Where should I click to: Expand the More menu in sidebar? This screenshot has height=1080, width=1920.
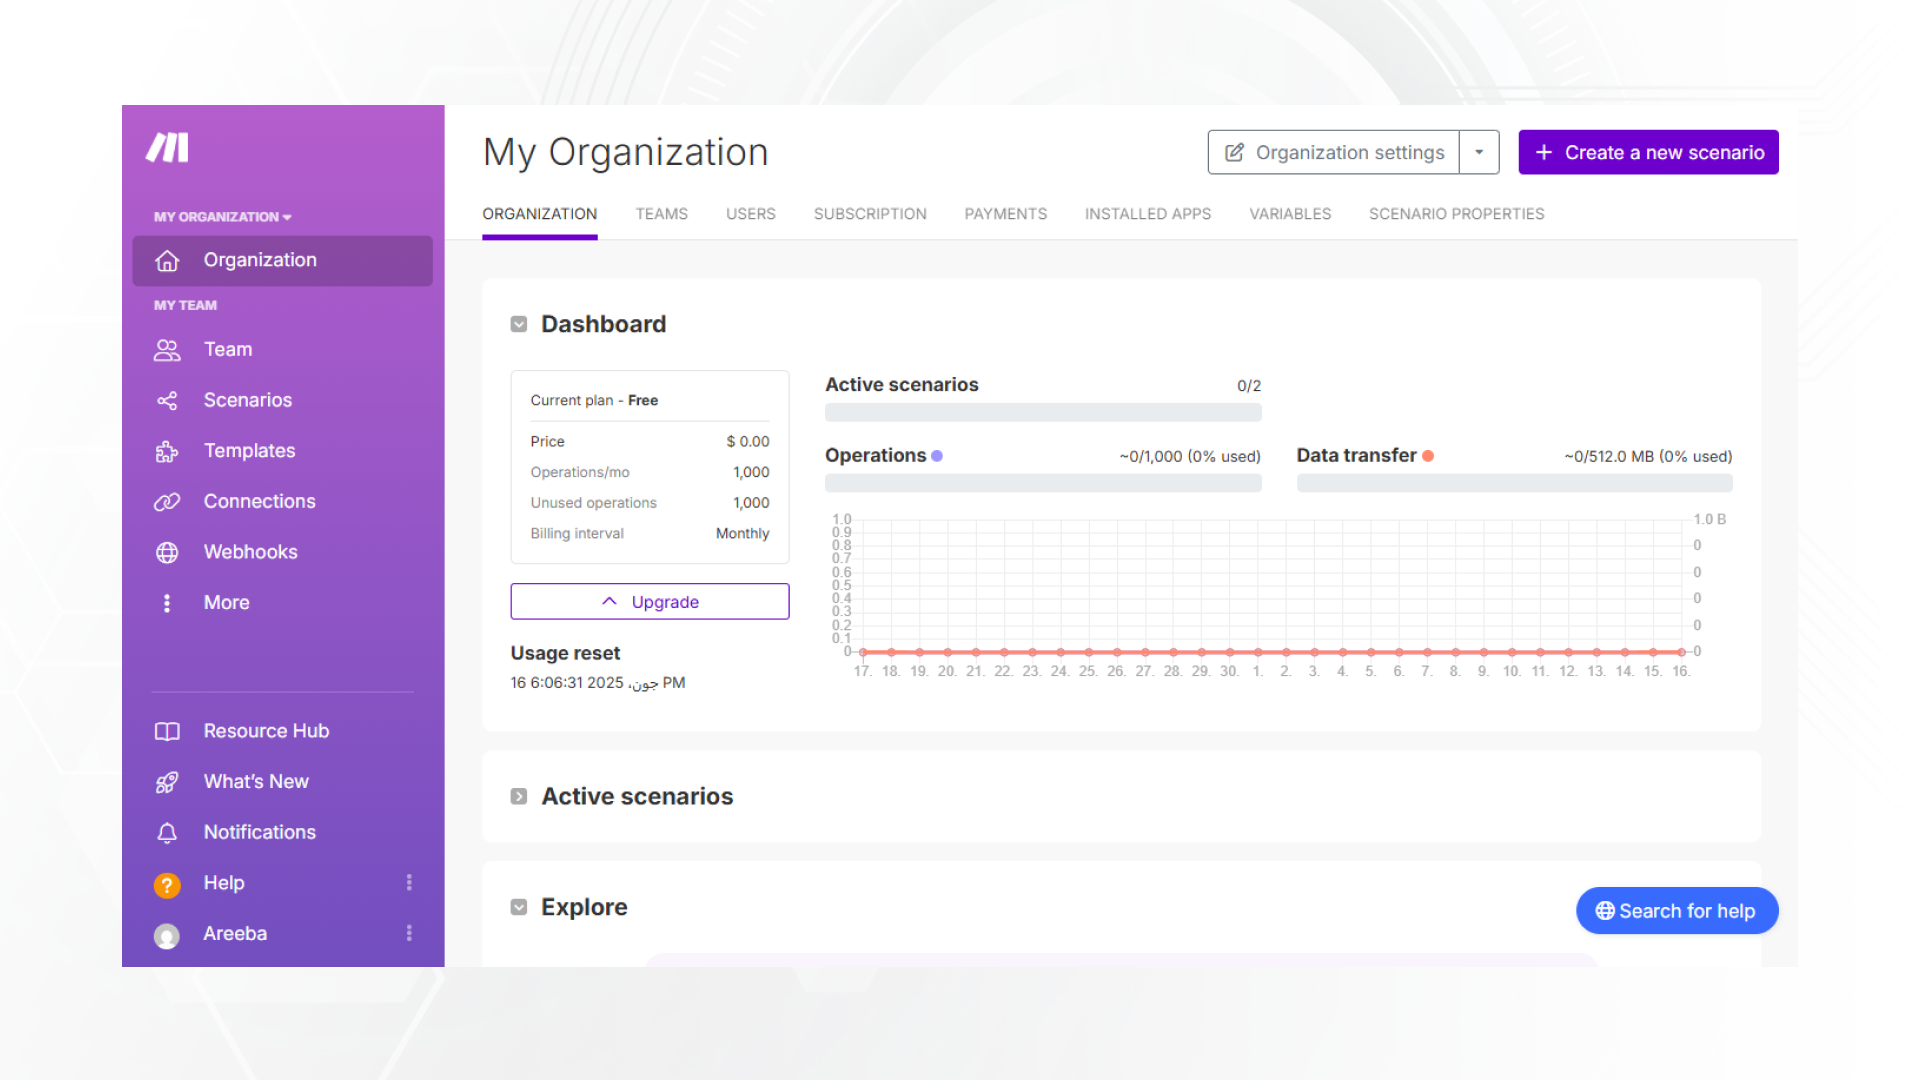[226, 603]
